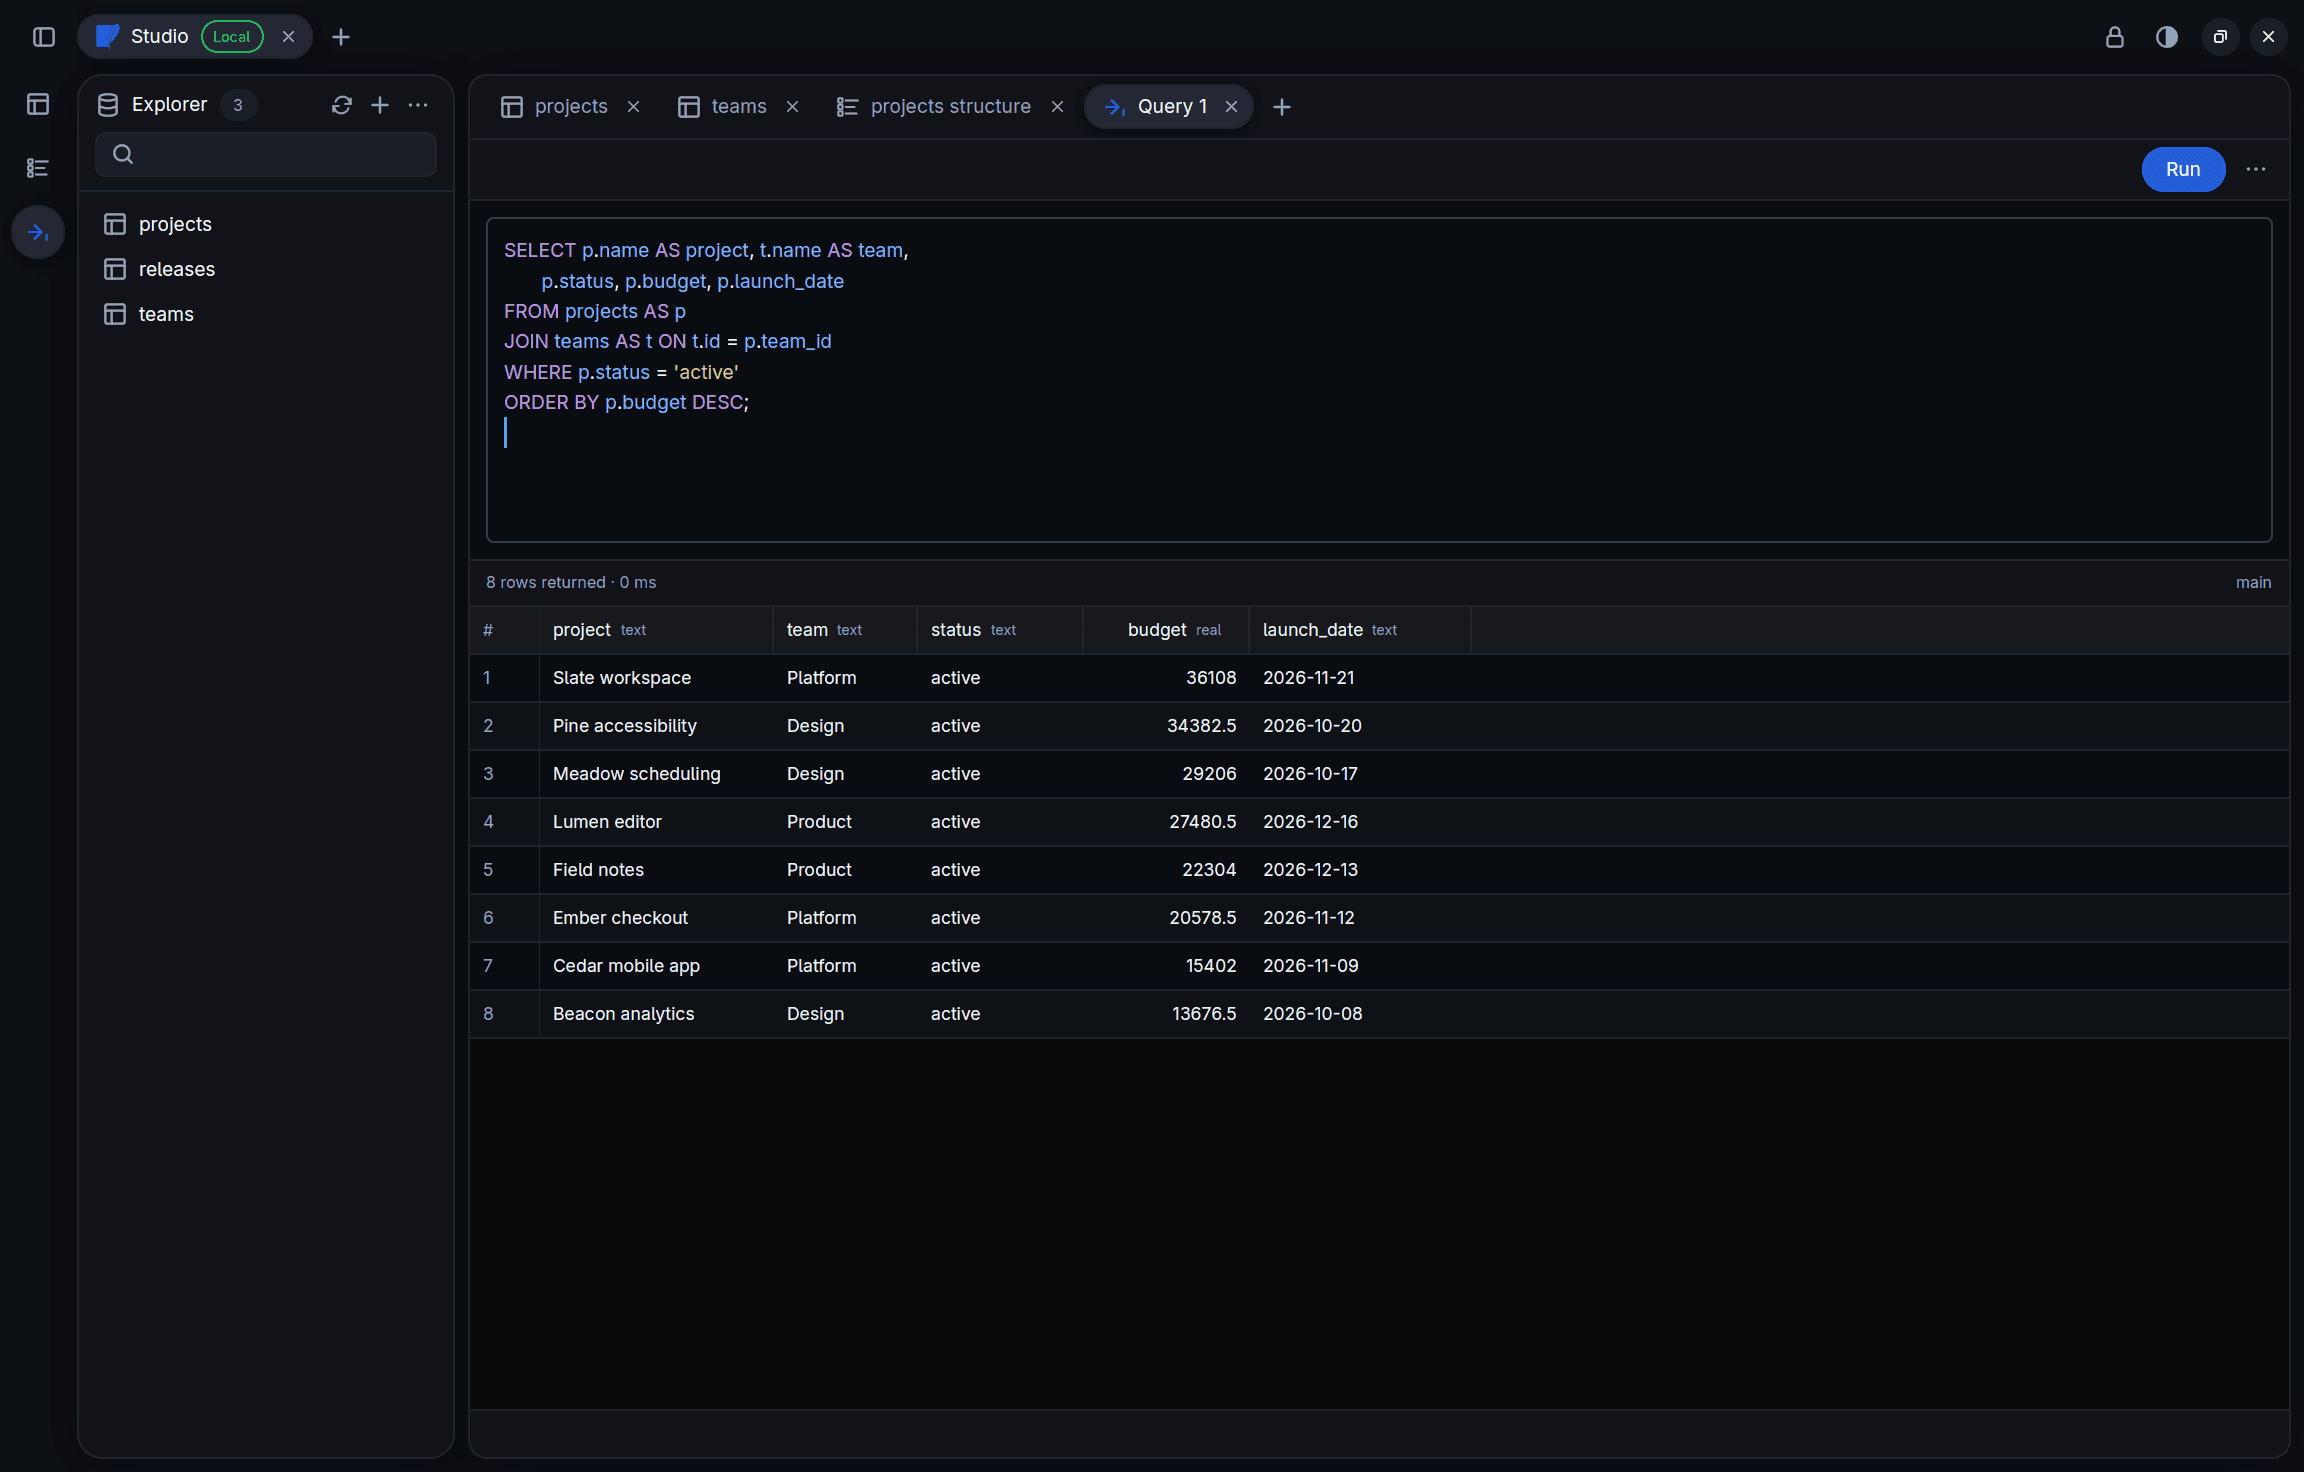The height and width of the screenshot is (1472, 2304).
Task: Close the projects tab
Action: [x=633, y=107]
